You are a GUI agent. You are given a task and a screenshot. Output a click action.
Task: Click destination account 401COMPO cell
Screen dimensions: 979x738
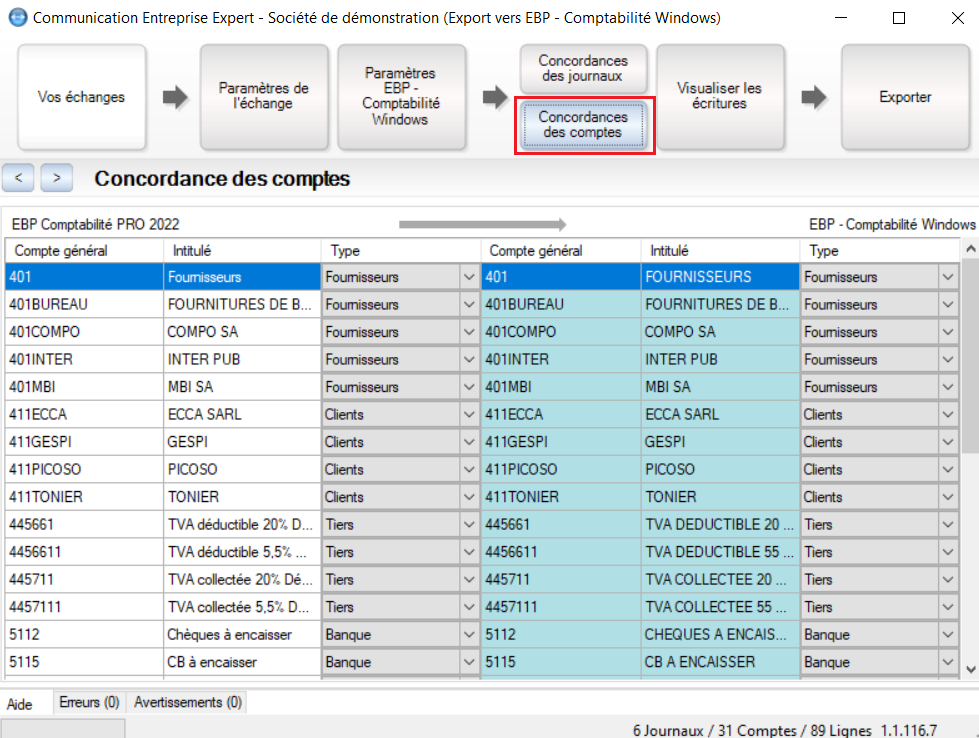(561, 332)
